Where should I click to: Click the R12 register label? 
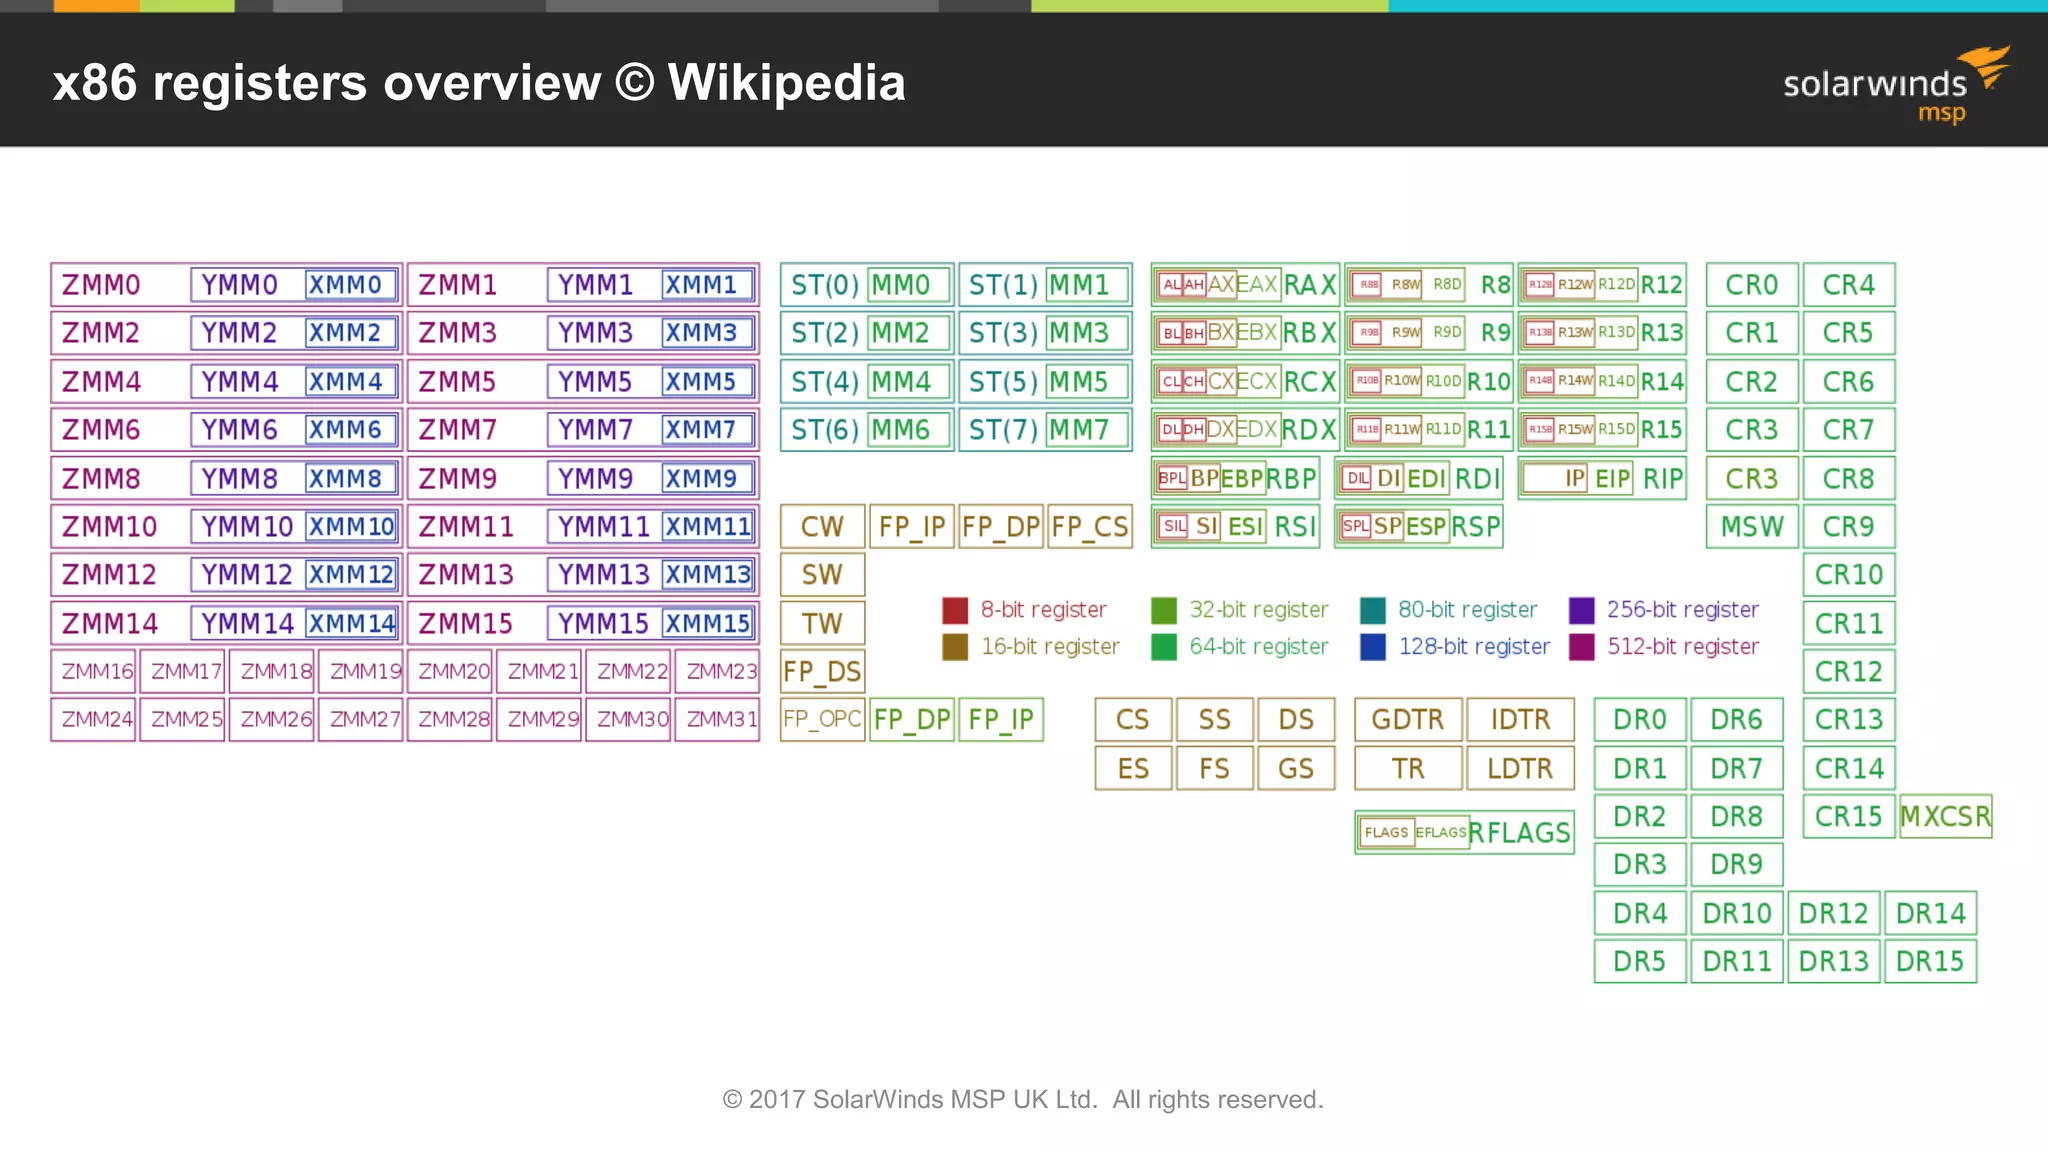[1662, 285]
